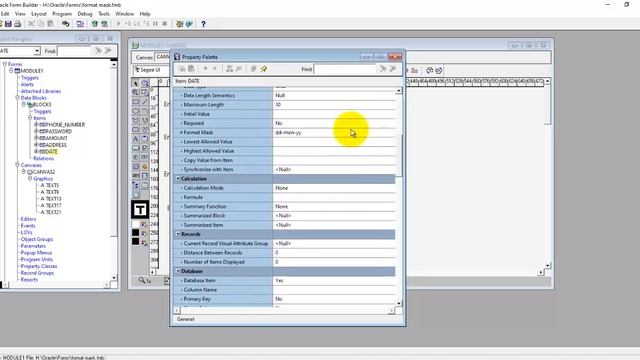This screenshot has width=640, height=360.
Task: Click the Find field in Property Palette
Action: coord(345,69)
